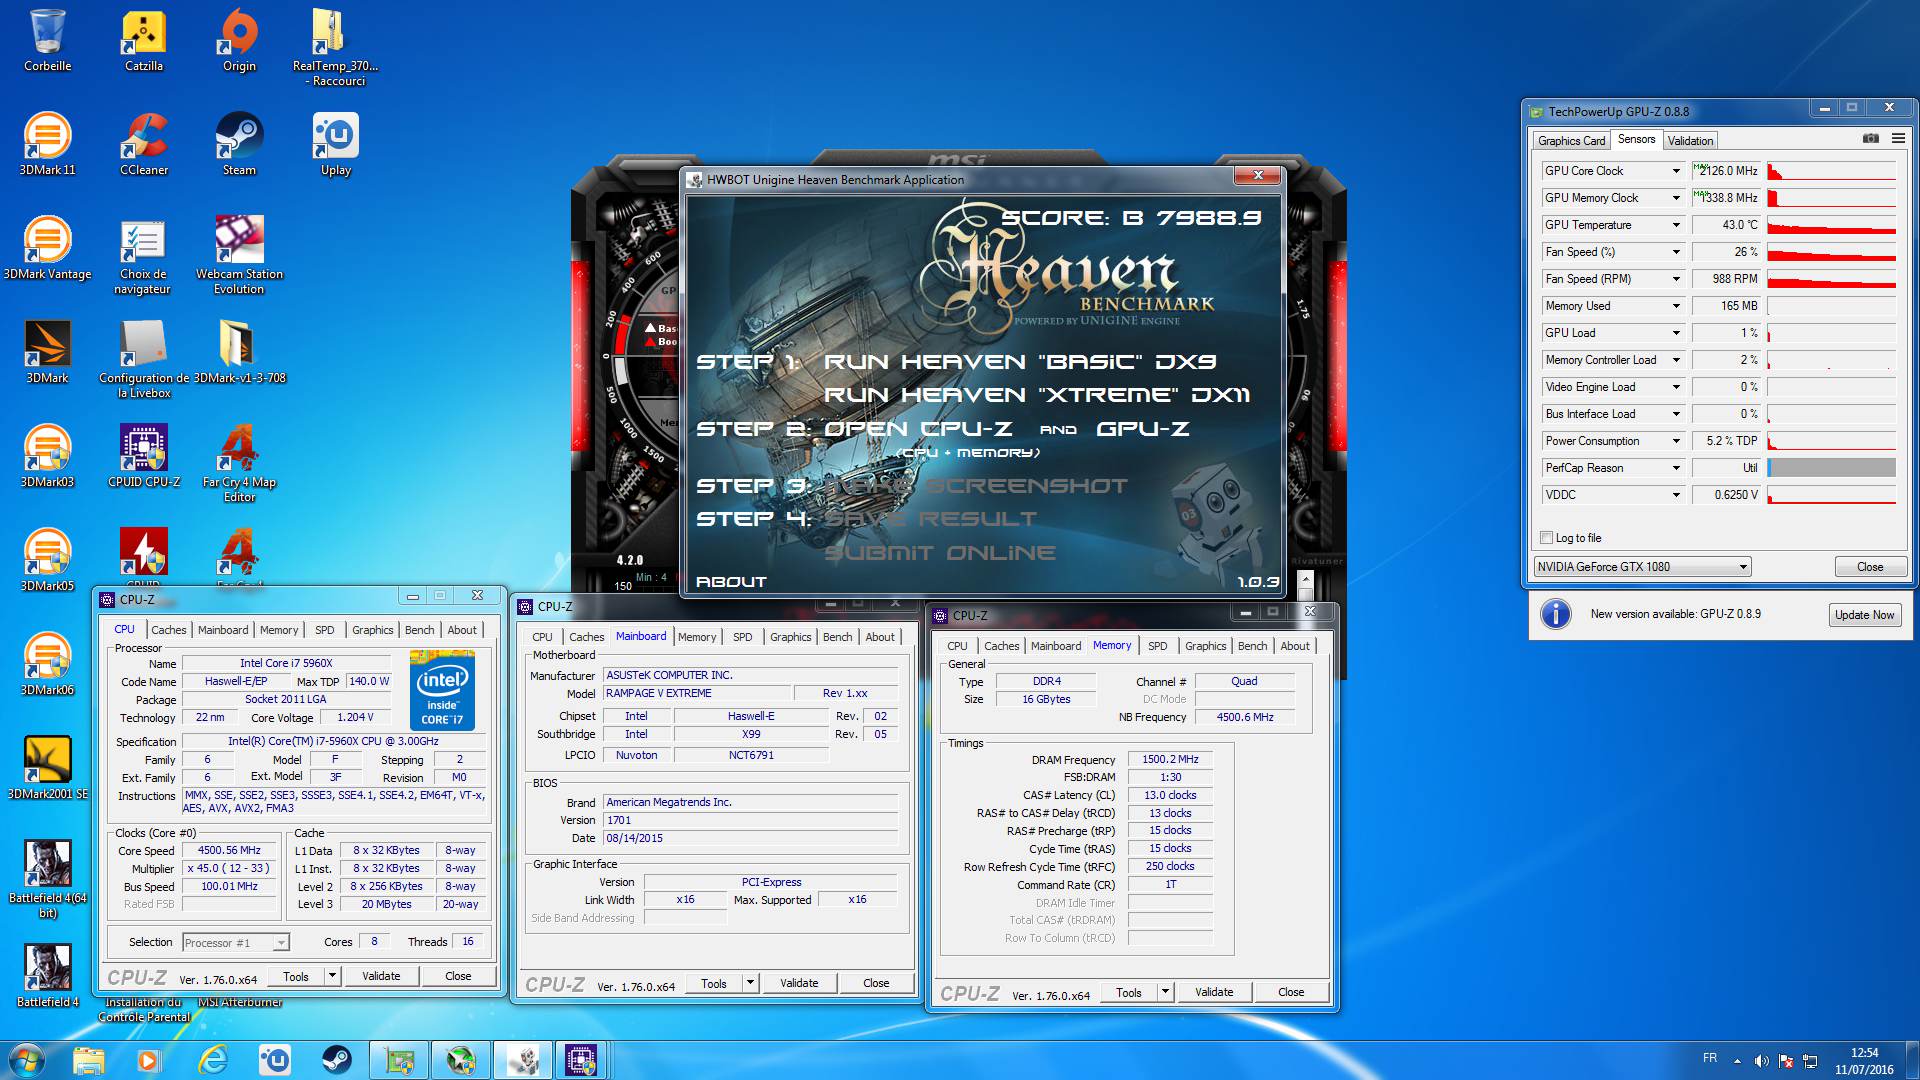Launch Steam from the desktop
This screenshot has width=1920, height=1080.
click(x=239, y=145)
